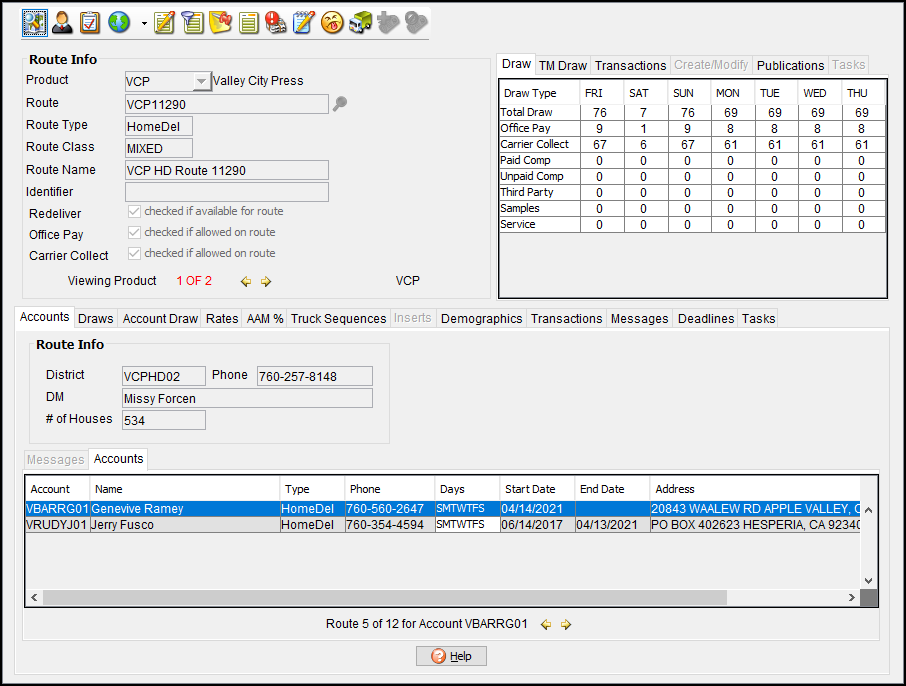The width and height of the screenshot is (906, 686).
Task: Toggle the Carrier Collect checkbox
Action: click(x=134, y=254)
